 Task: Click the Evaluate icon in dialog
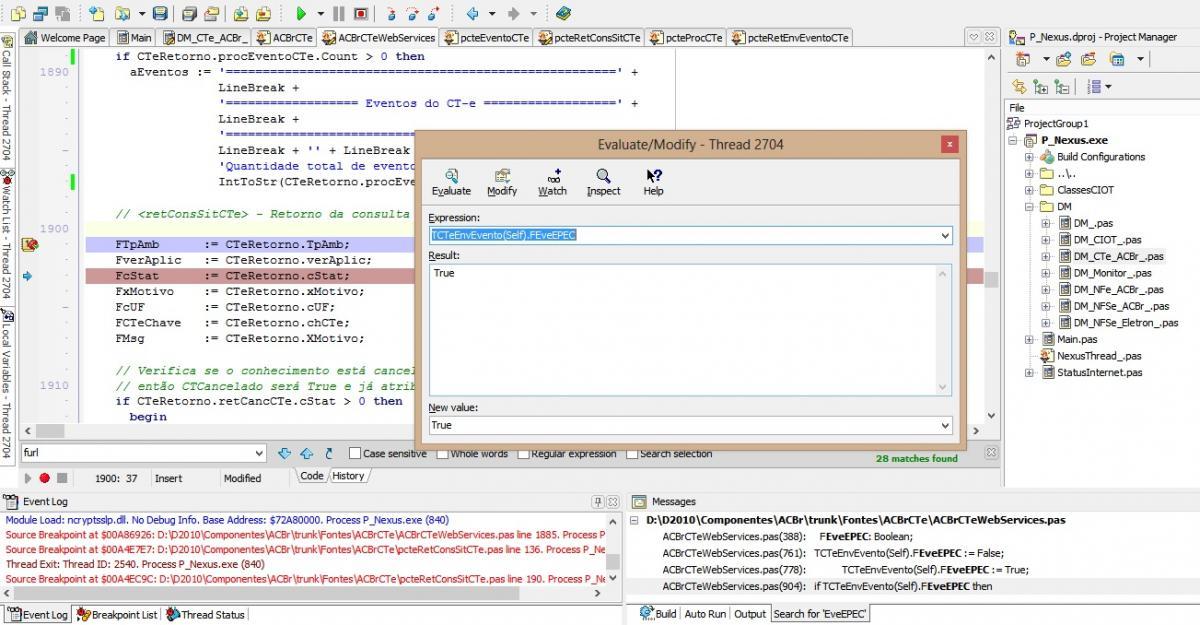pyautogui.click(x=451, y=182)
